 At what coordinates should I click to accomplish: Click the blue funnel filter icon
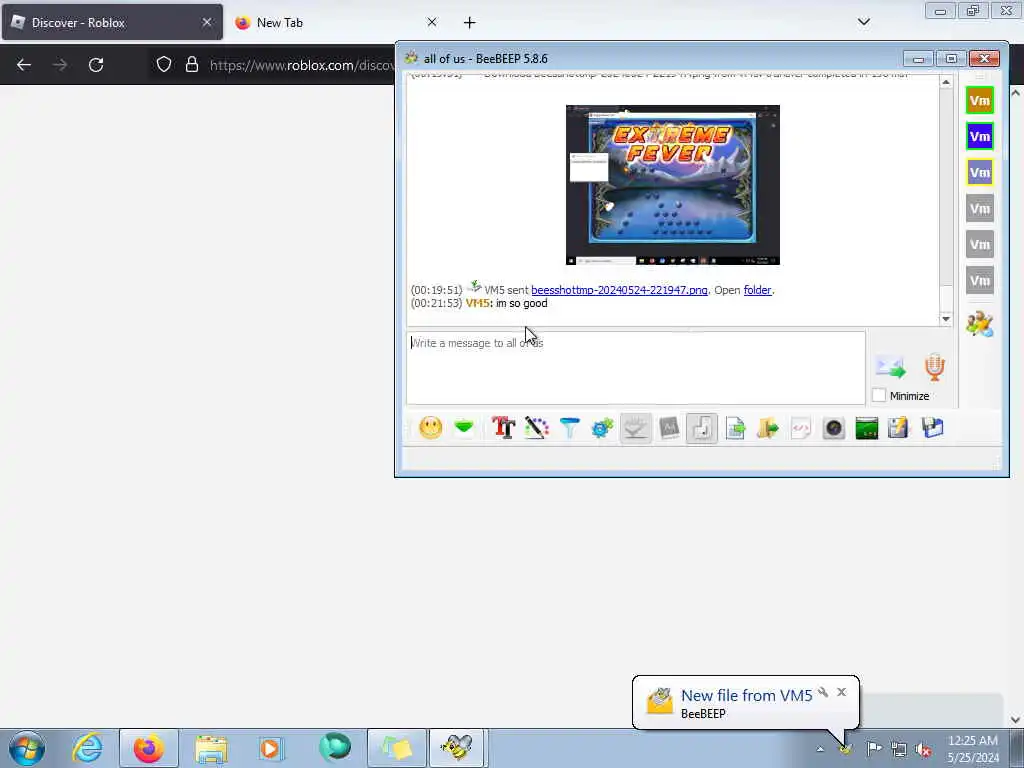click(569, 428)
